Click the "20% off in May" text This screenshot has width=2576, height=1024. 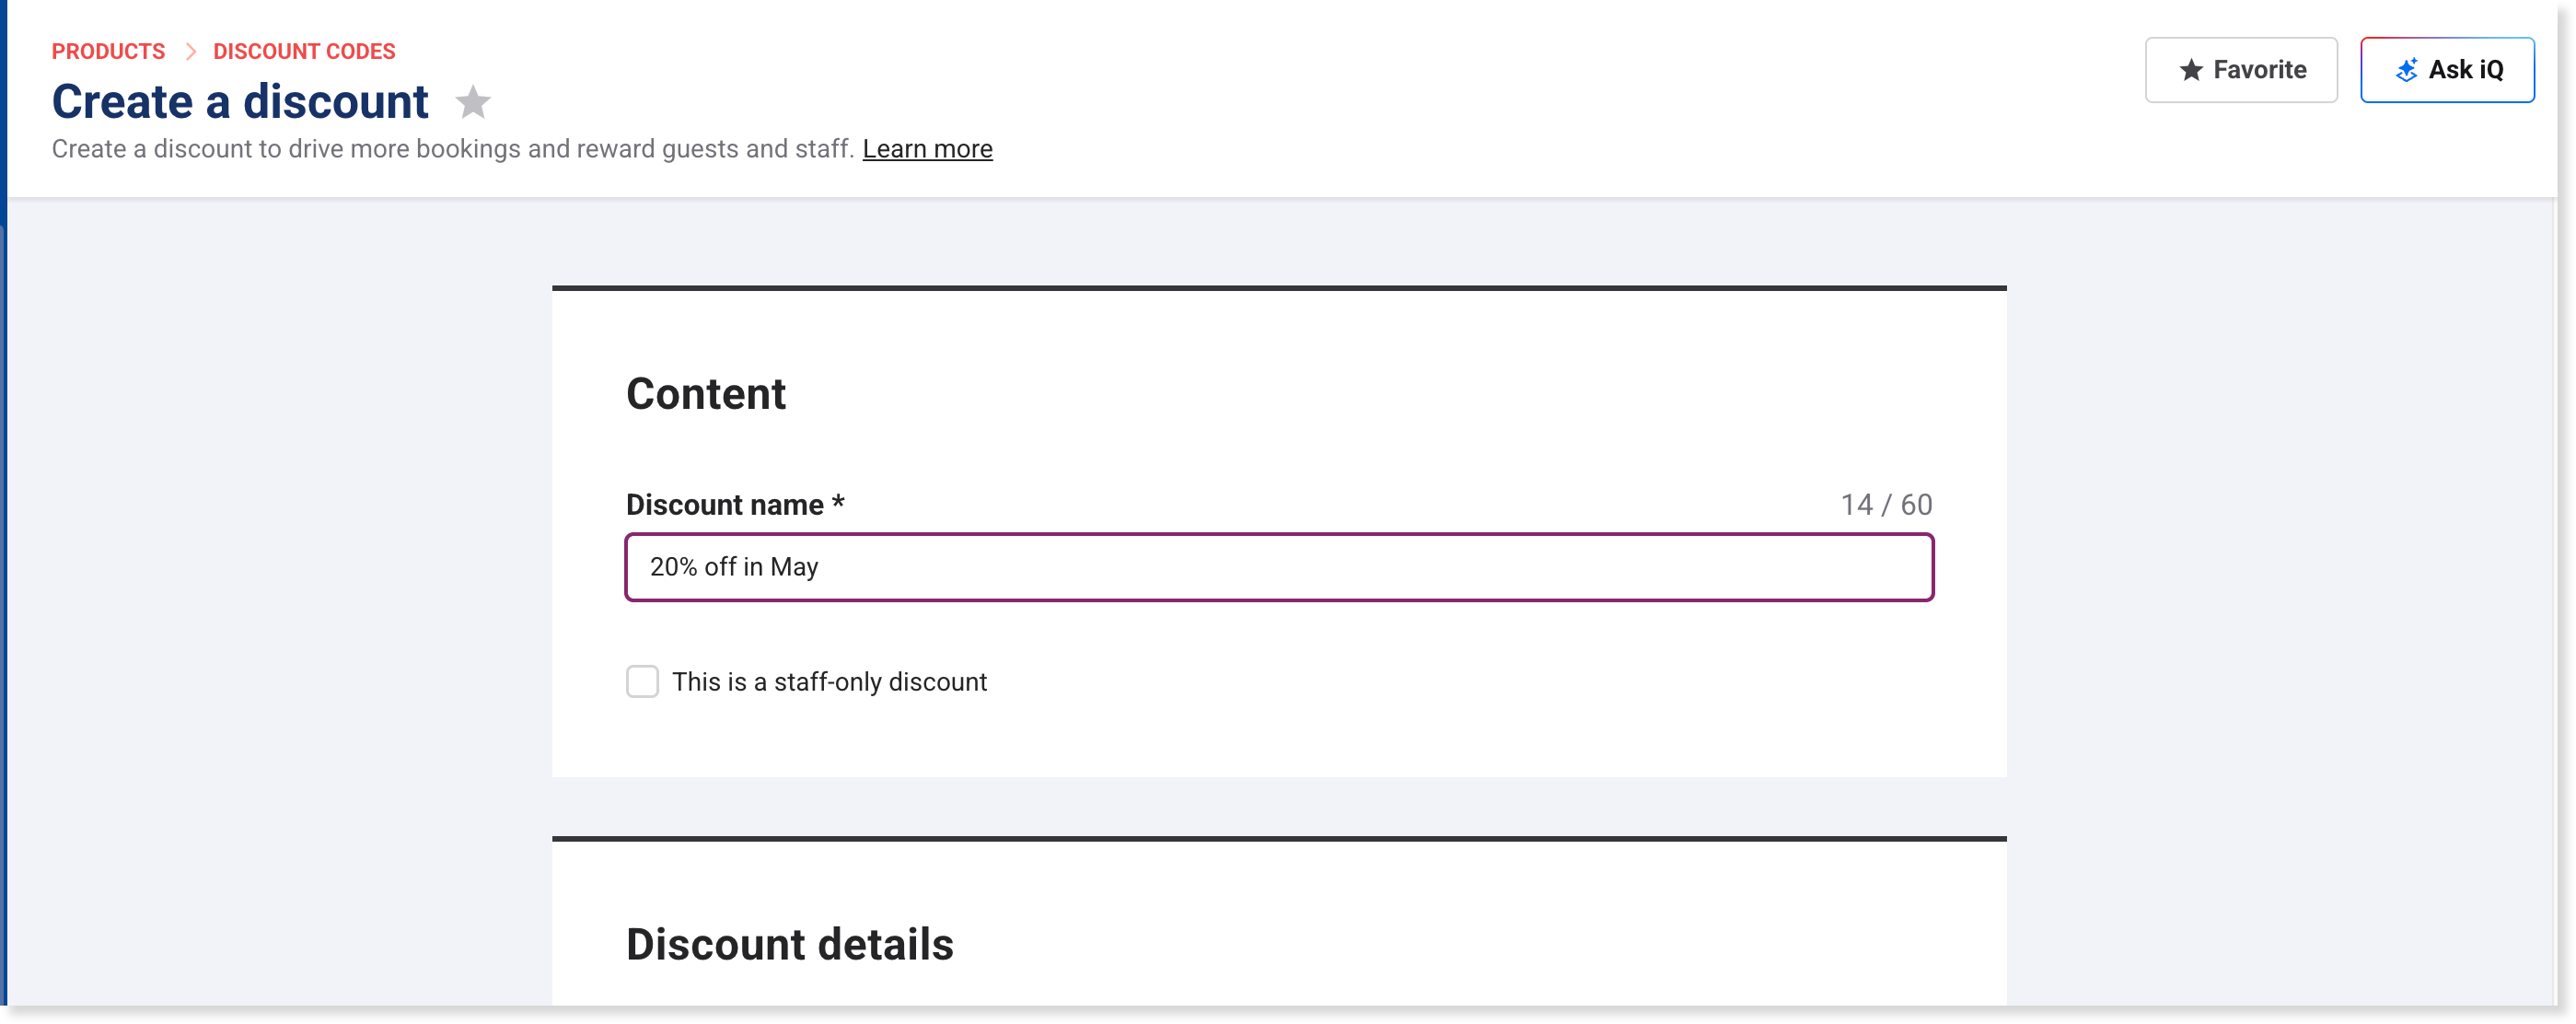pyautogui.click(x=734, y=567)
